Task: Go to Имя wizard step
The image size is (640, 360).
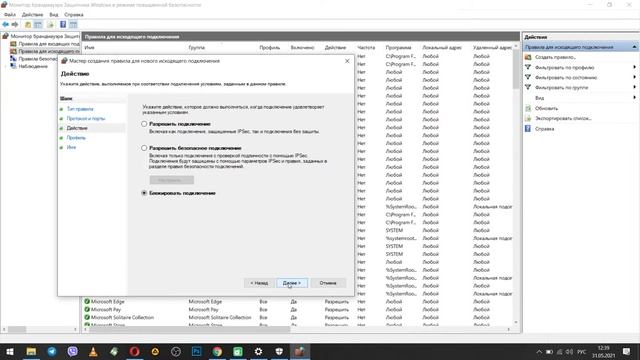Action: (x=71, y=147)
